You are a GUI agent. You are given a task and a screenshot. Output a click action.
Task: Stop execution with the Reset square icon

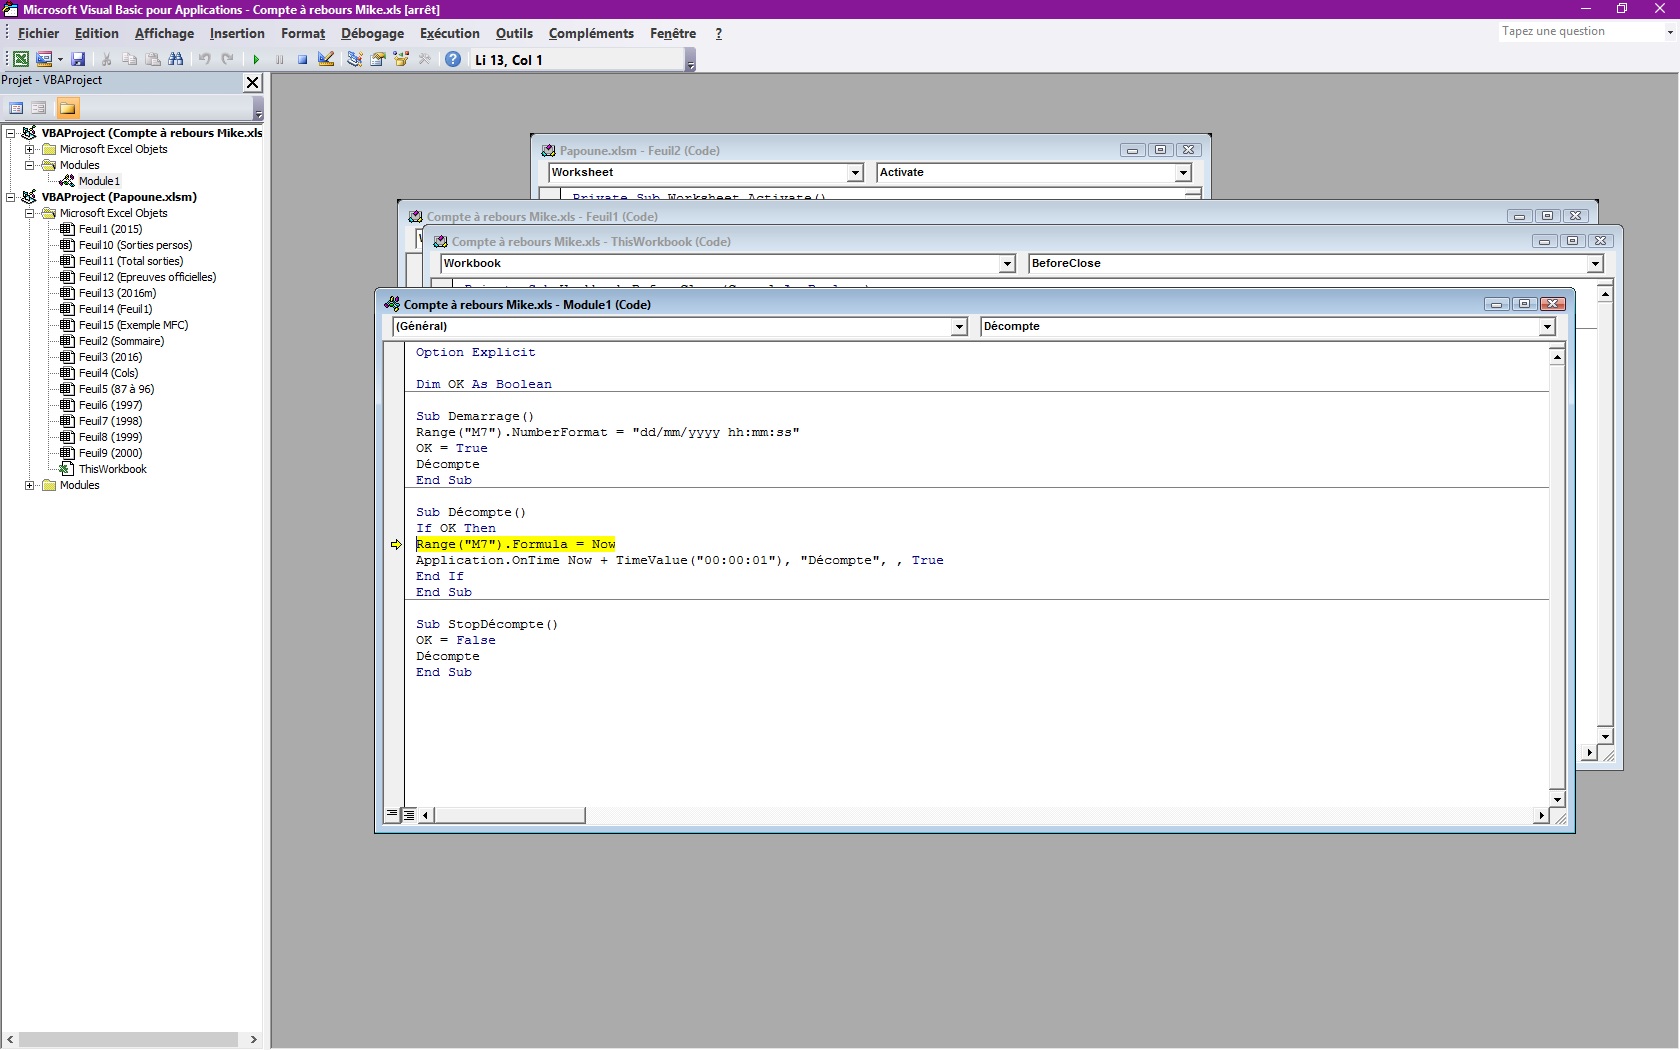302,59
